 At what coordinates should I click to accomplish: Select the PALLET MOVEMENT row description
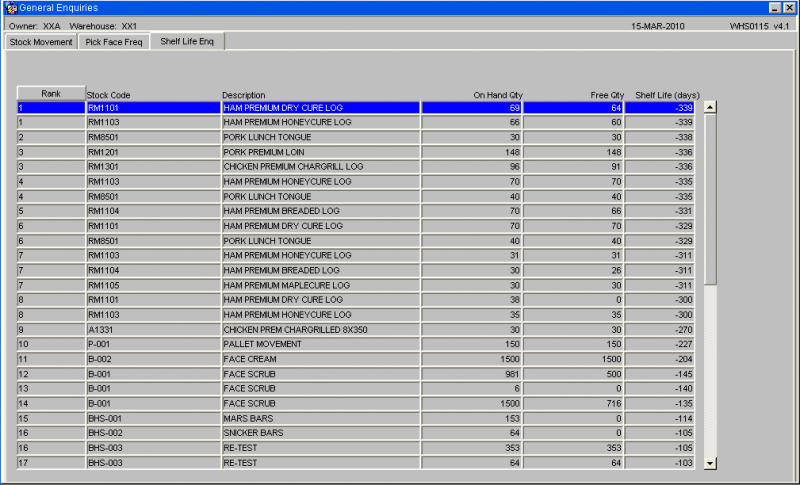pos(321,344)
